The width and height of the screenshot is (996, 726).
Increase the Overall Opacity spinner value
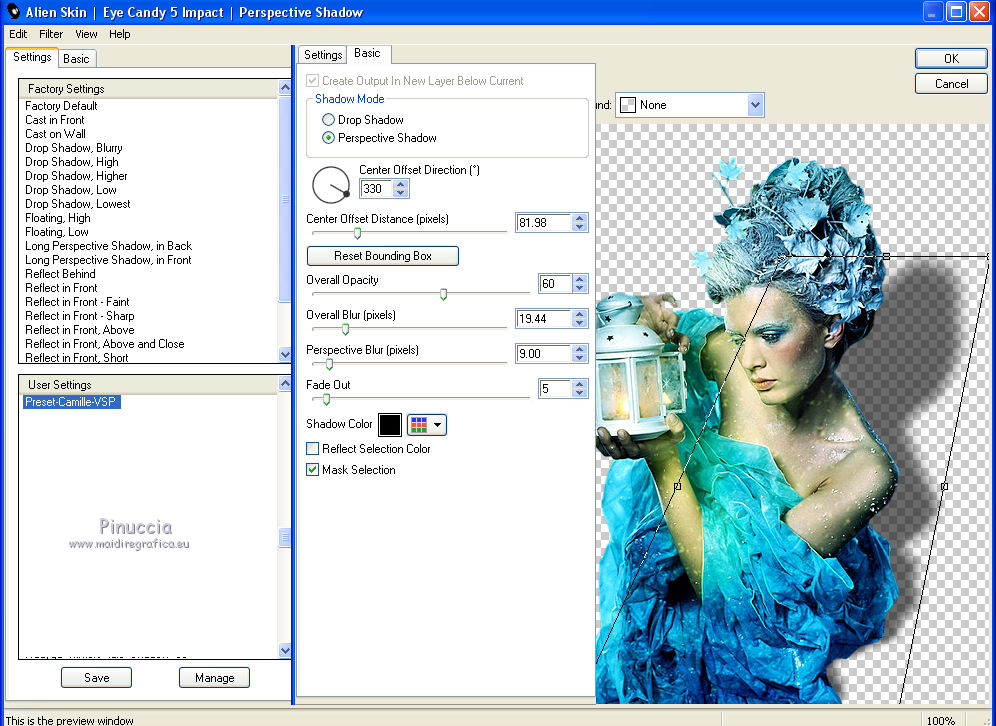coord(581,278)
